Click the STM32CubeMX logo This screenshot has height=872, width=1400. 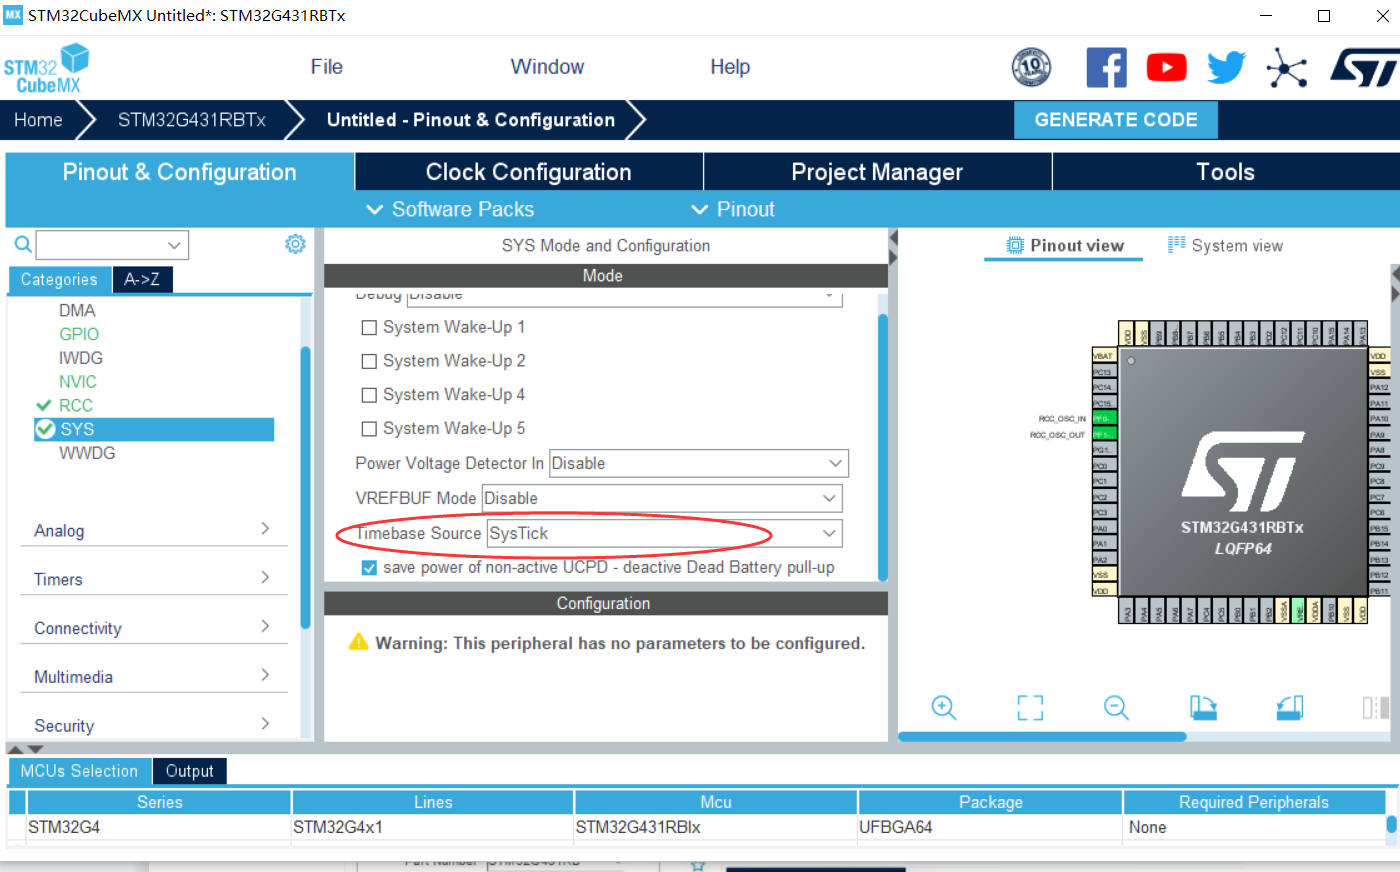pyautogui.click(x=46, y=69)
